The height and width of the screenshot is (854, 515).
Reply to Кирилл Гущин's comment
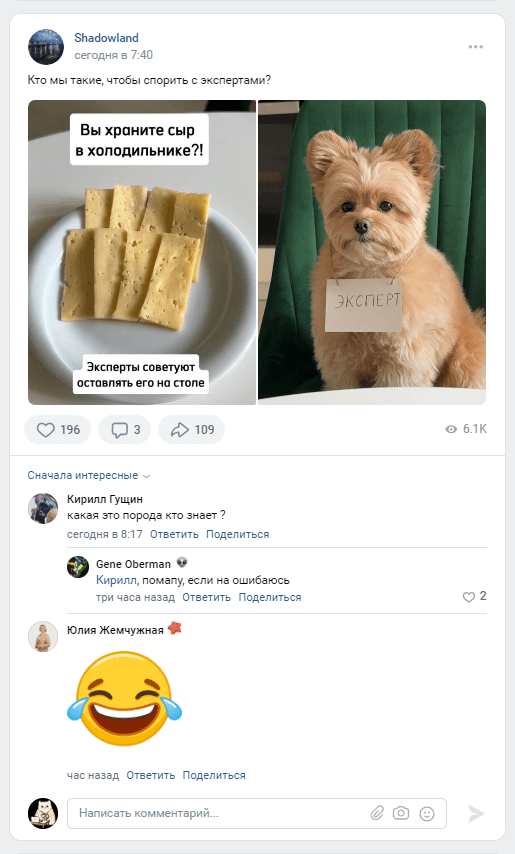point(174,534)
